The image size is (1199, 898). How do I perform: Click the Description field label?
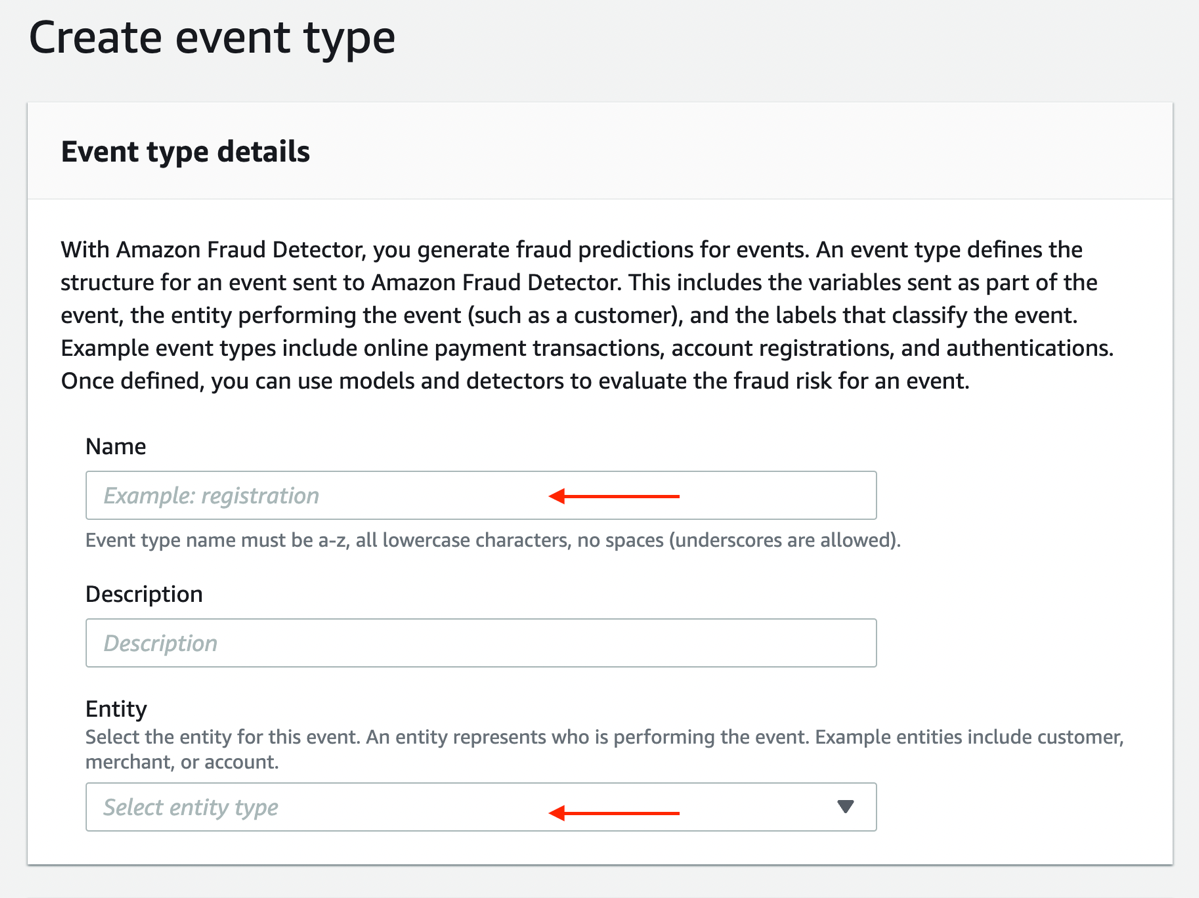point(144,594)
